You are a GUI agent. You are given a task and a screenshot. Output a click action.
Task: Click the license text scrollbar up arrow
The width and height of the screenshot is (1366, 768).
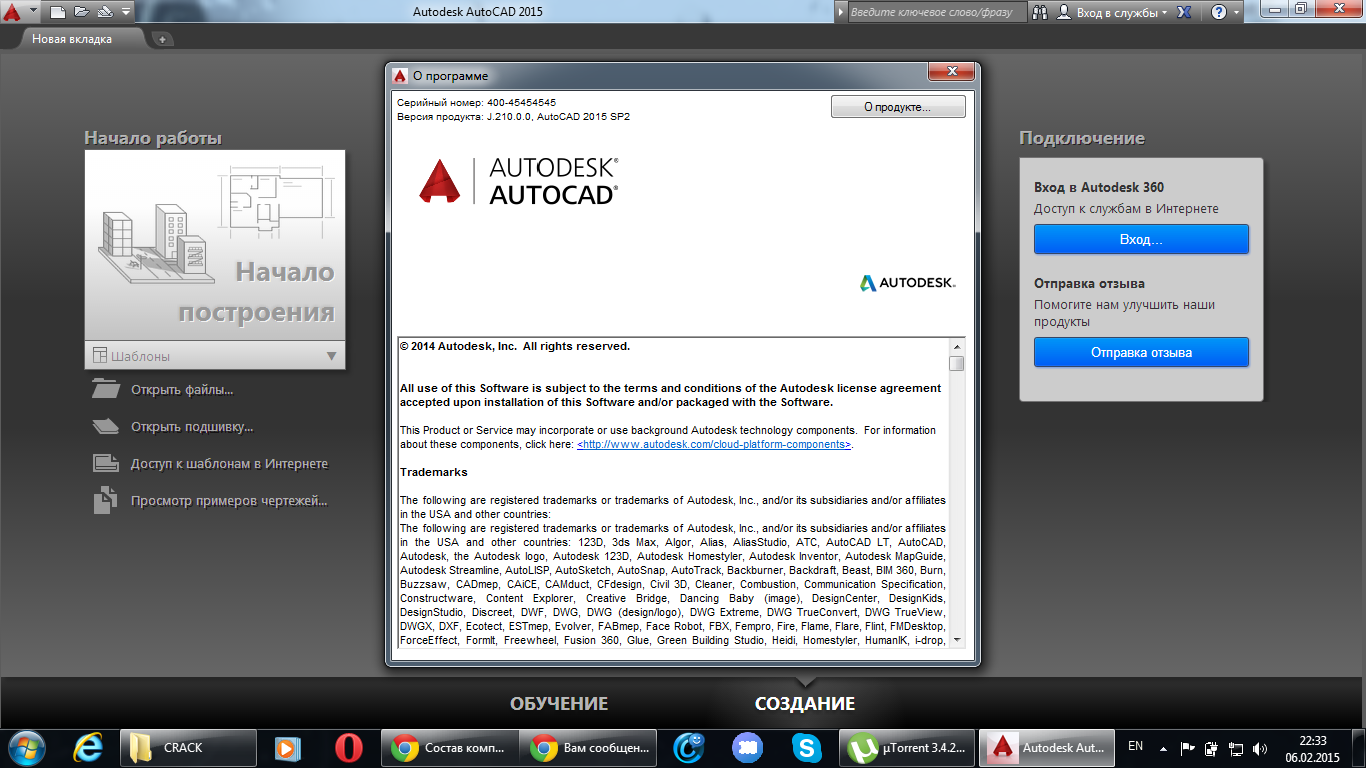pos(957,345)
